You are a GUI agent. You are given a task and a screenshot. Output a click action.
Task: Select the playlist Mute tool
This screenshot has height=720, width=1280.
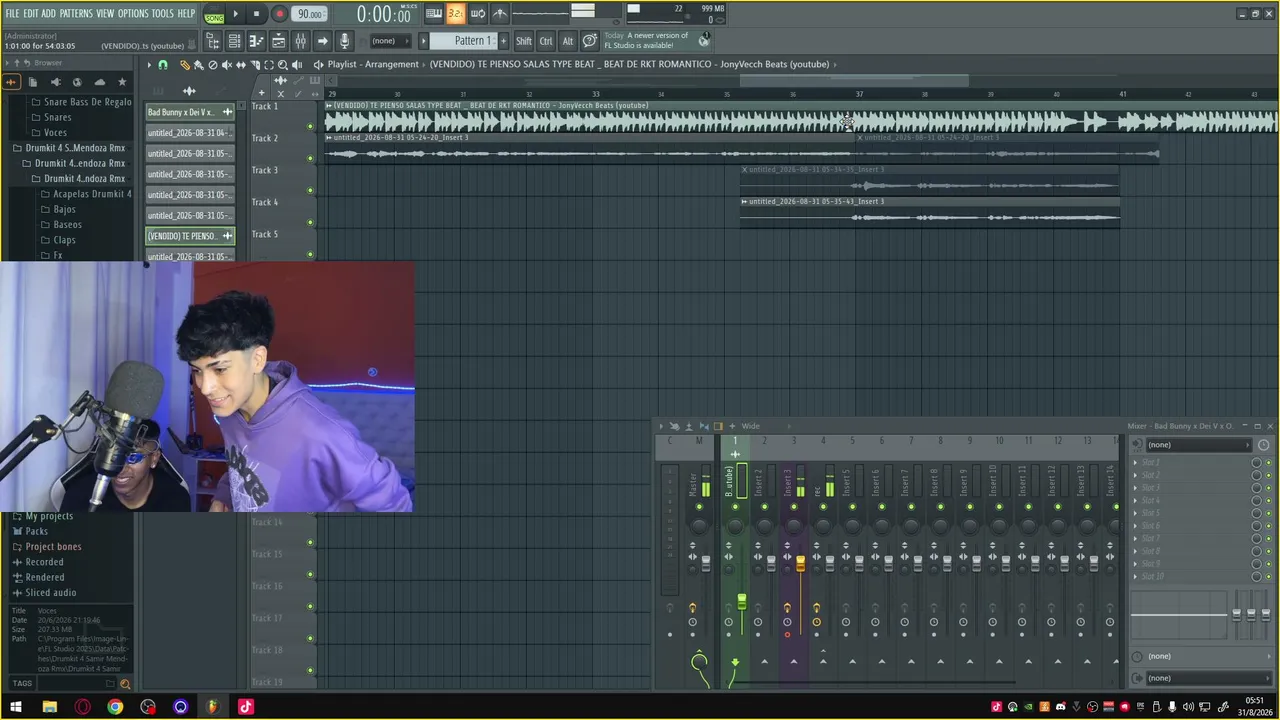pos(226,65)
